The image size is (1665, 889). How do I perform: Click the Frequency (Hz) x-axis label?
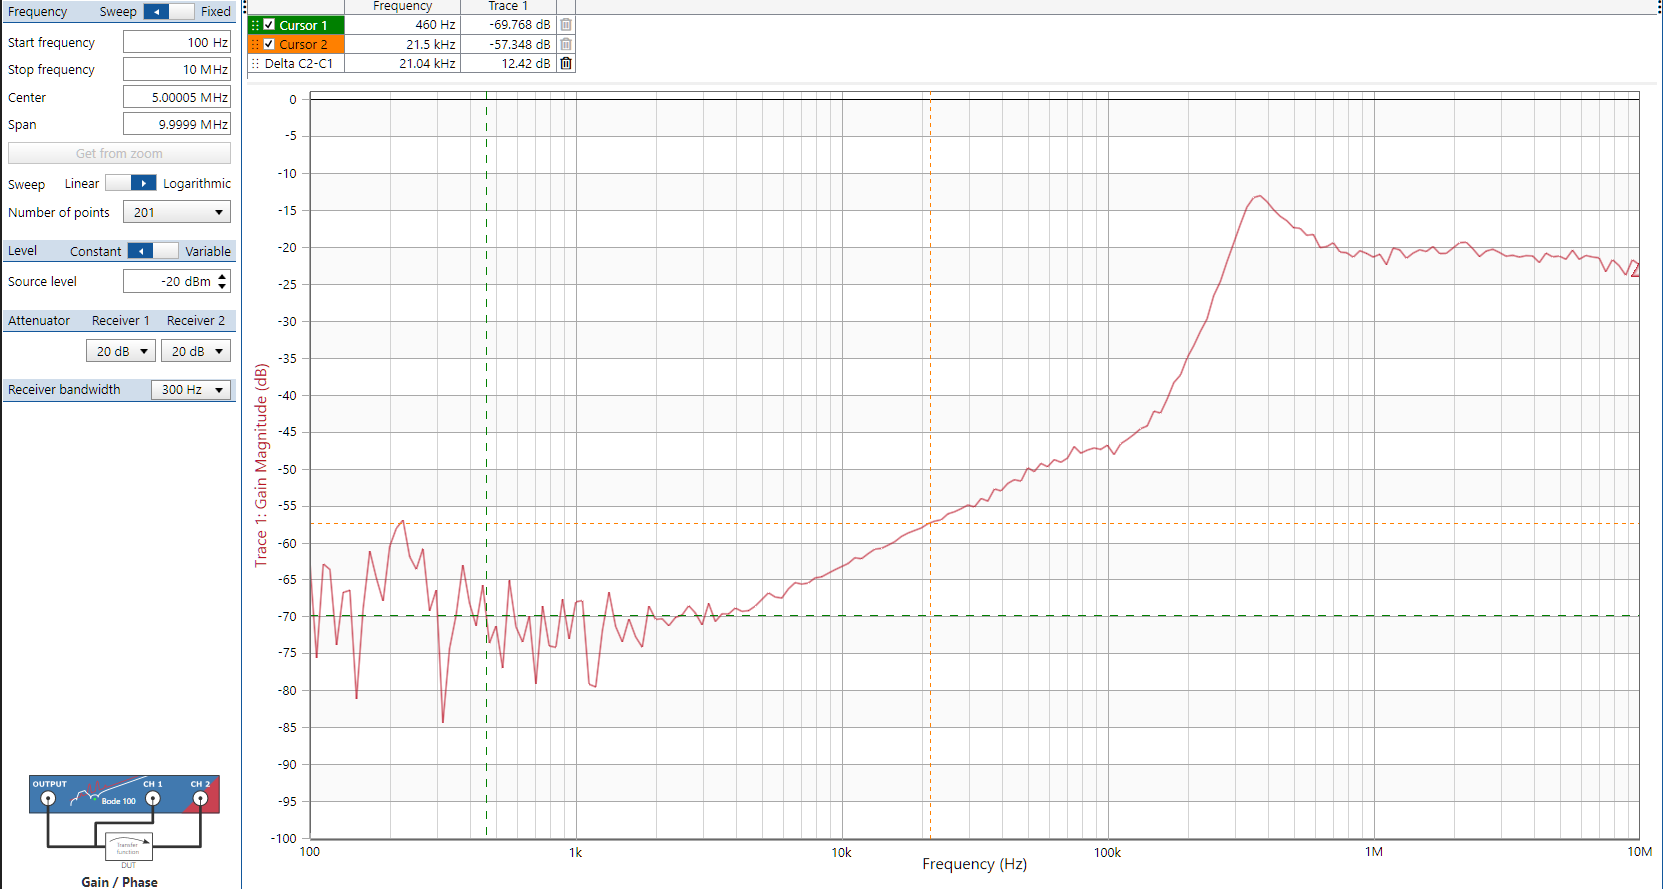(x=975, y=864)
